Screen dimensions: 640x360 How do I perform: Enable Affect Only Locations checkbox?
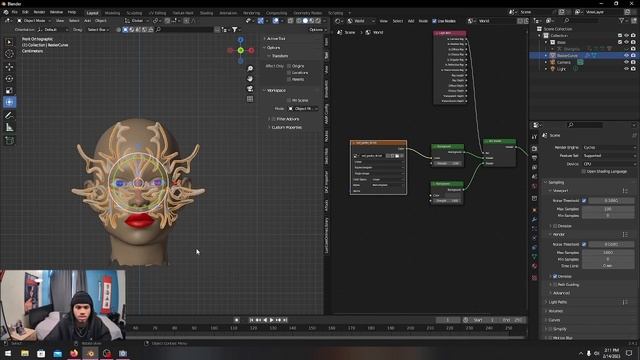pyautogui.click(x=289, y=73)
